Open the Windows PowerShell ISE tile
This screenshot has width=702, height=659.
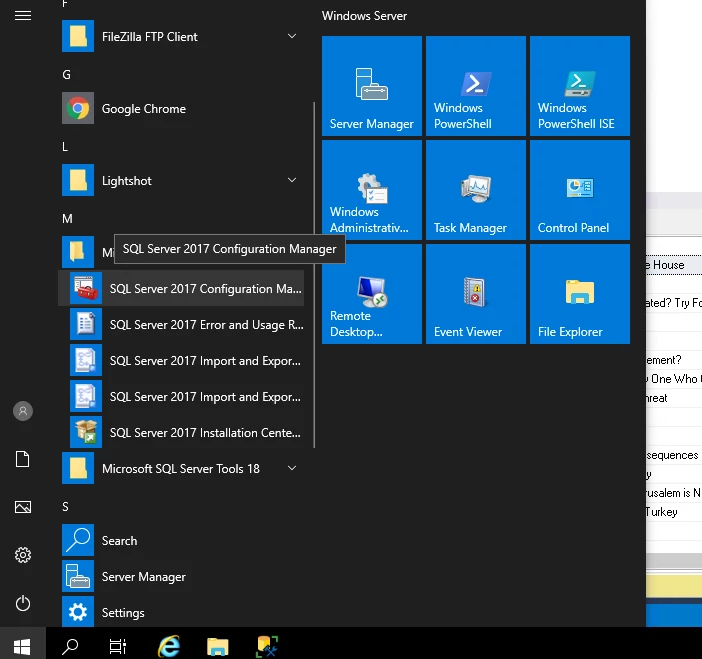point(580,86)
